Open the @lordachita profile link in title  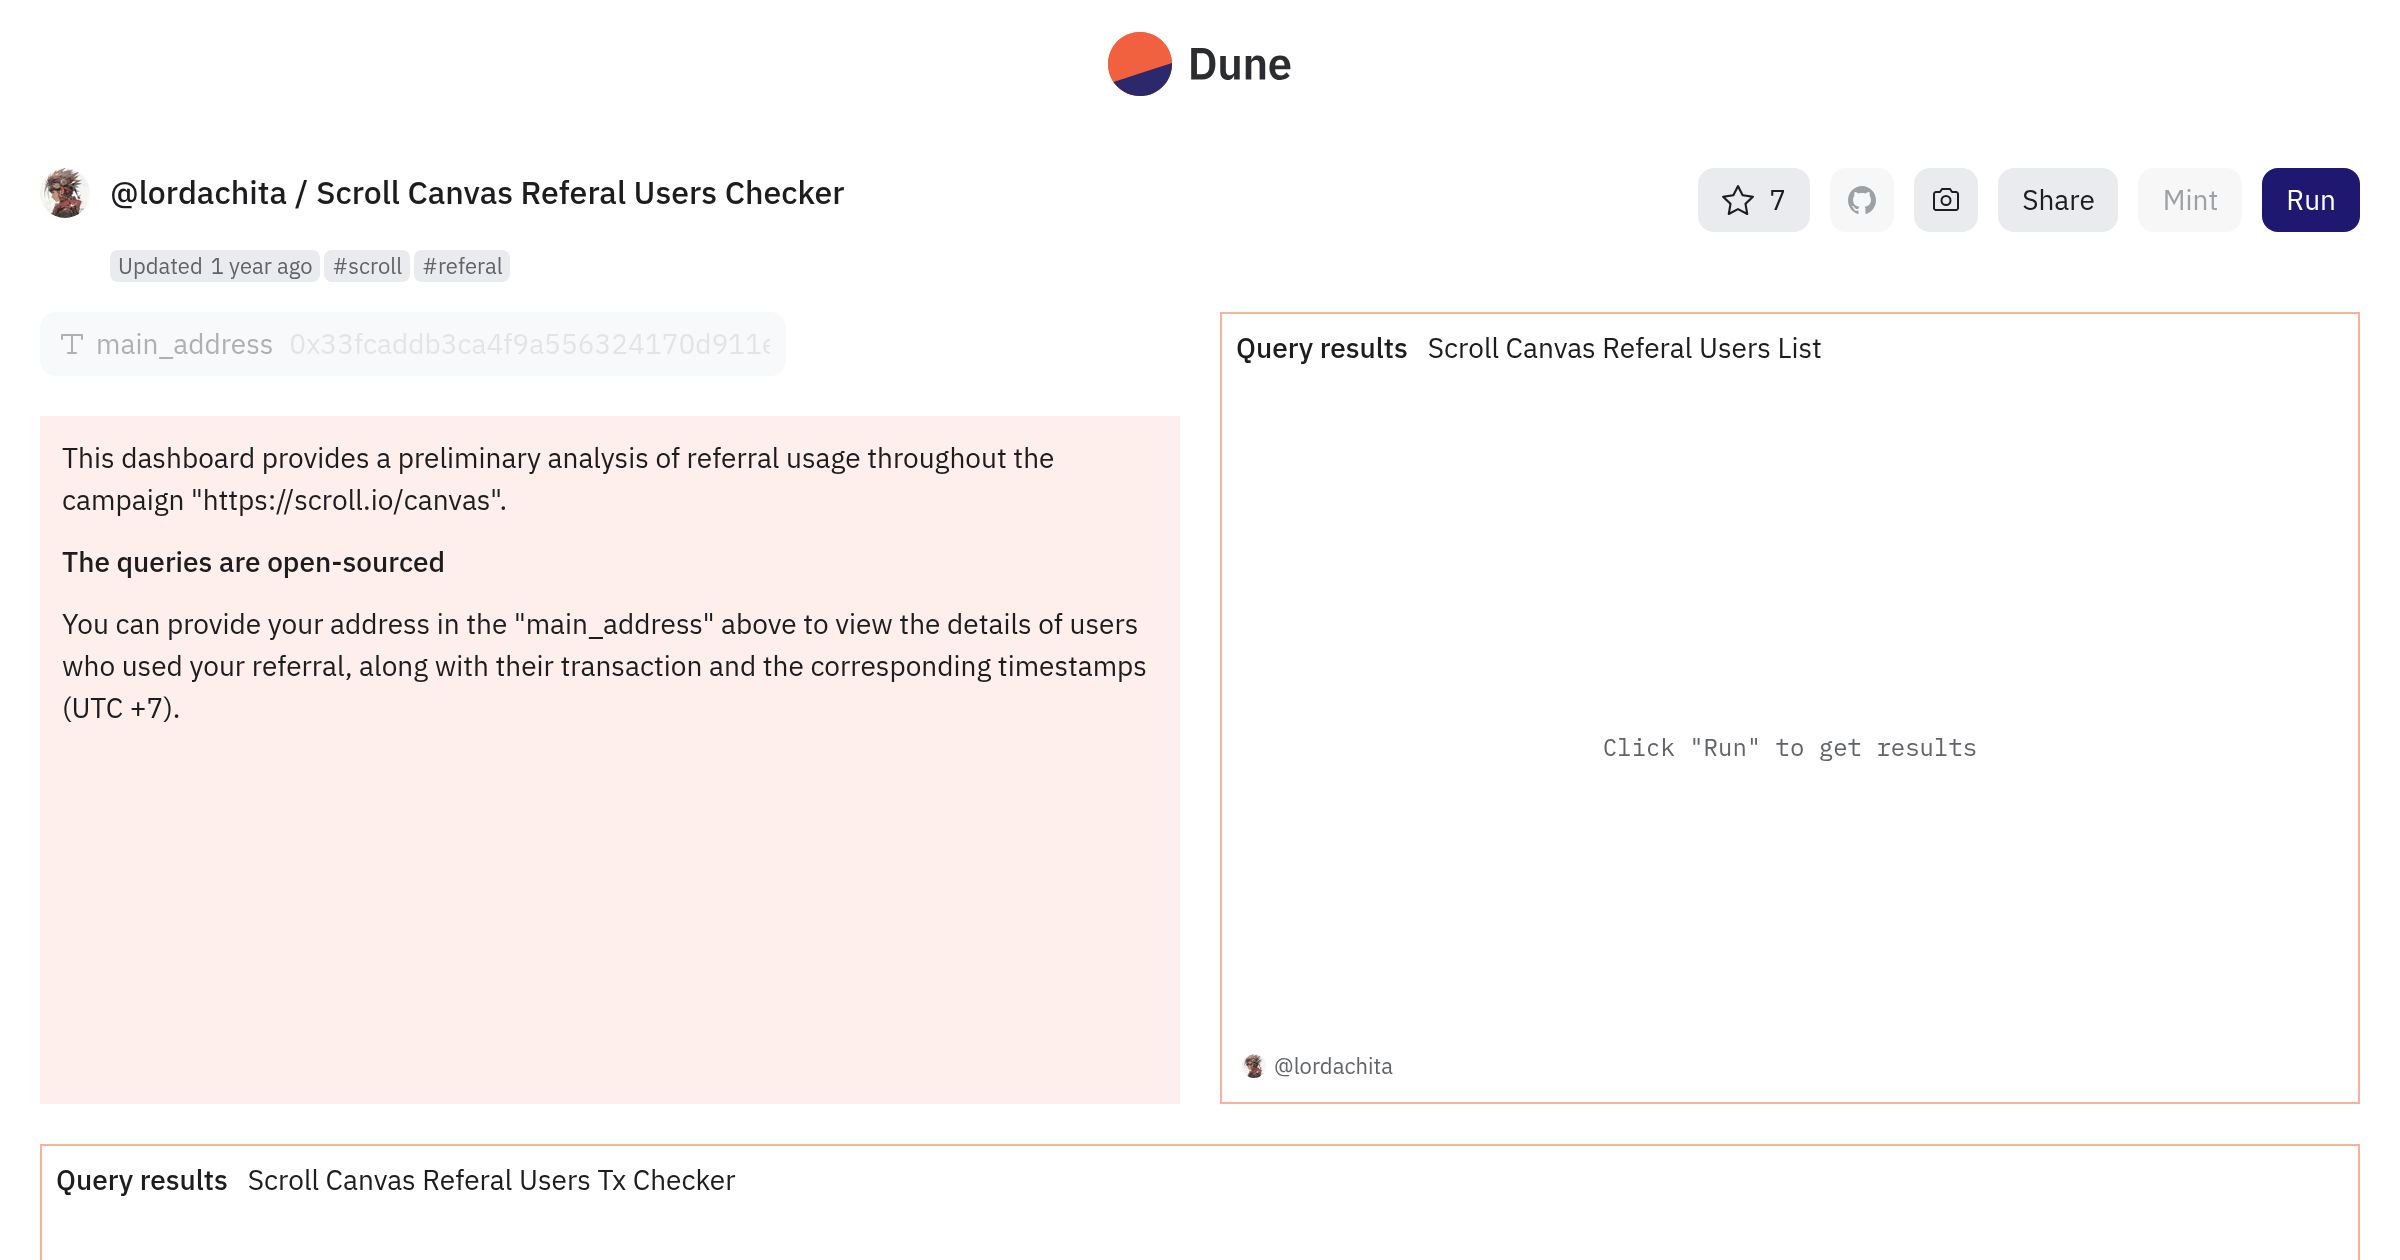tap(198, 193)
